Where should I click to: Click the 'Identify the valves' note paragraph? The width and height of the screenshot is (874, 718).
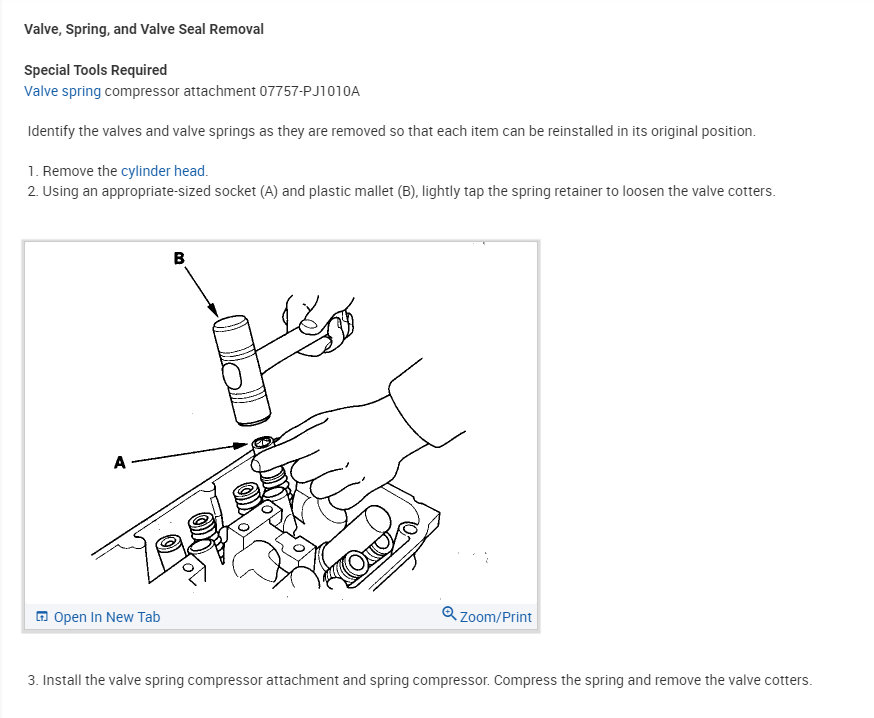[391, 131]
